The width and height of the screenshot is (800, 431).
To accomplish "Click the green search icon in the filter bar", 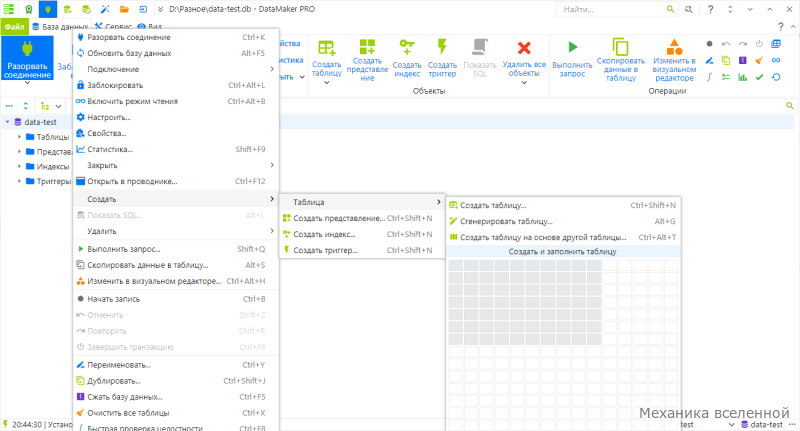I will pos(790,106).
